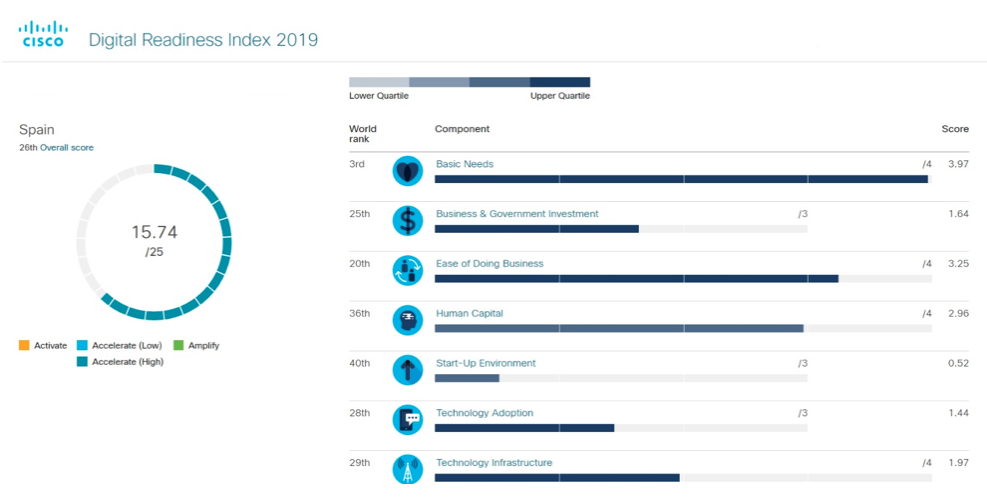This screenshot has height=498, width=987.
Task: Open the Human Capital component link
Action: coord(470,313)
